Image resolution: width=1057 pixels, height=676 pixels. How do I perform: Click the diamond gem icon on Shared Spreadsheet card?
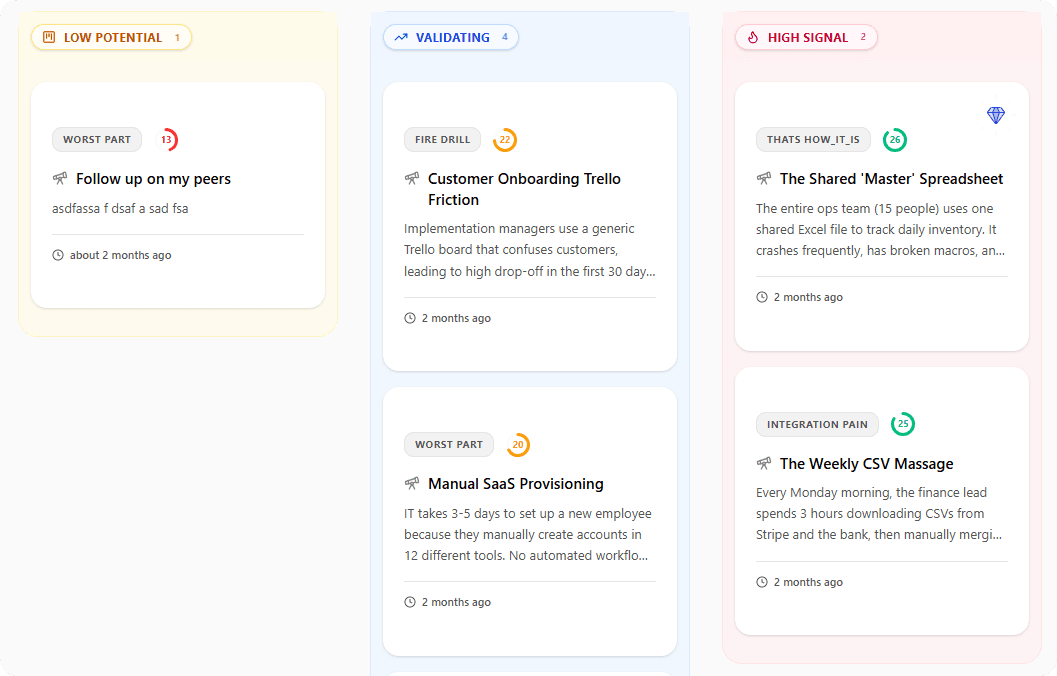(996, 115)
